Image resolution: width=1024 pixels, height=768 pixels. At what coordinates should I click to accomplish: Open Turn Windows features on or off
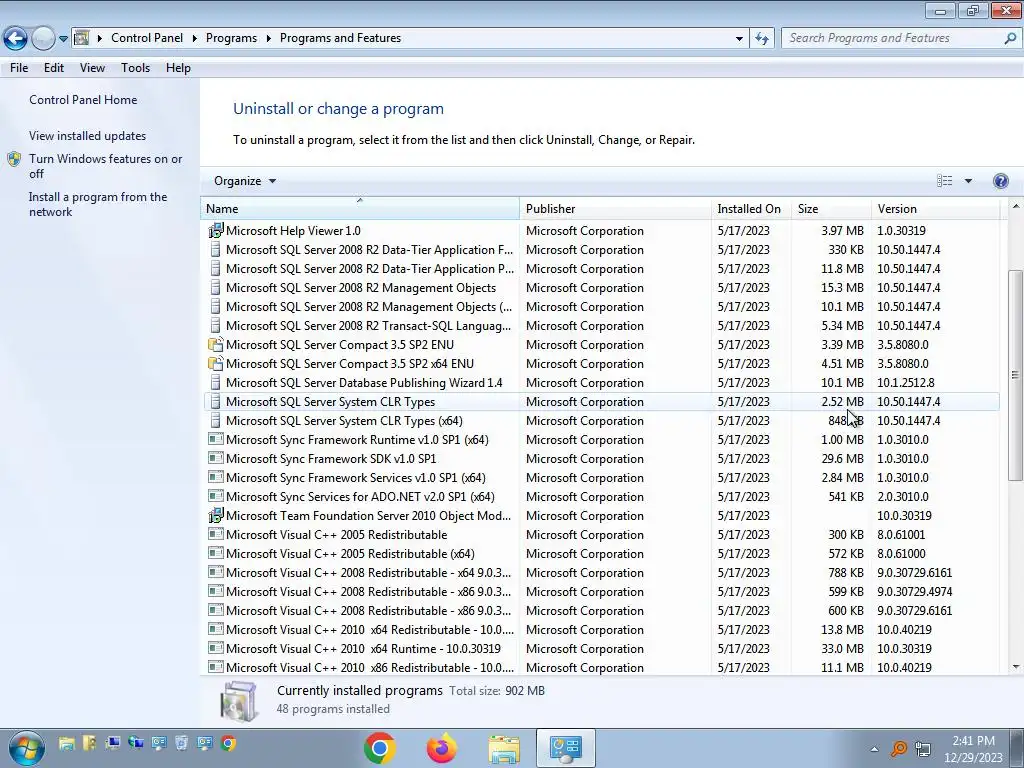coord(105,166)
